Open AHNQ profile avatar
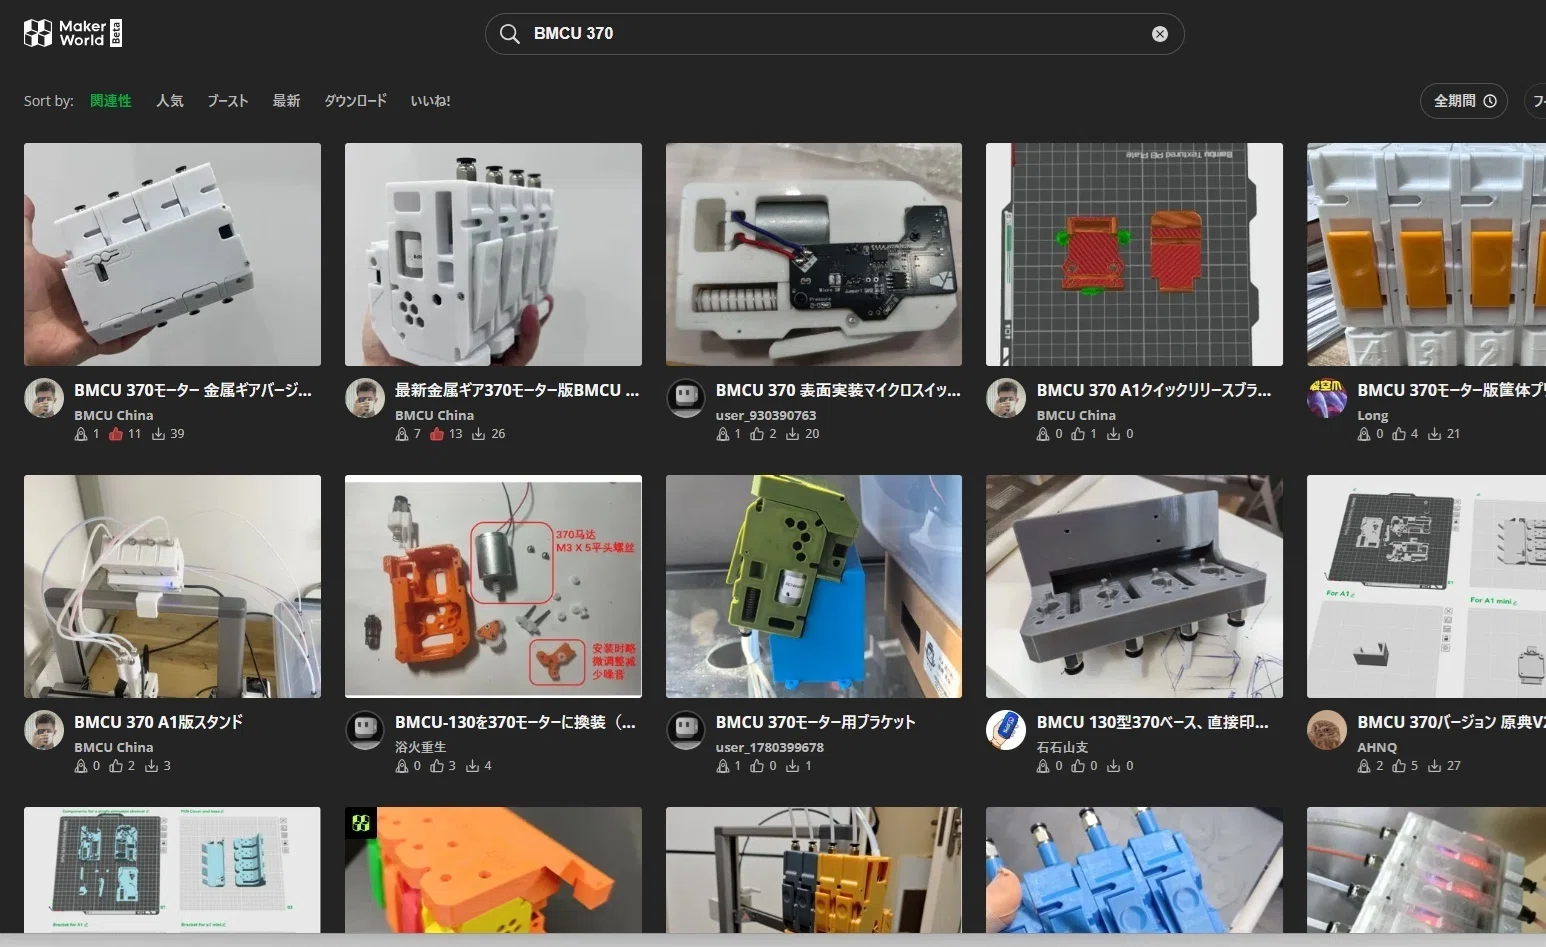This screenshot has height=947, width=1546. coord(1327,730)
